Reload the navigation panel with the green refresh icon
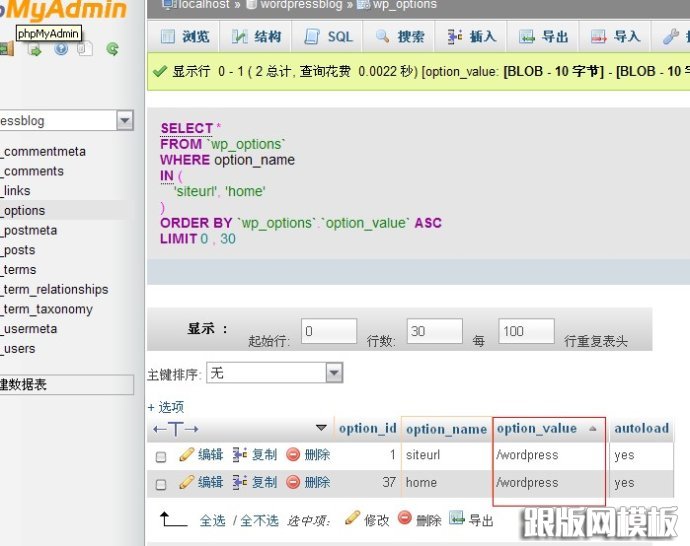The width and height of the screenshot is (690, 546). click(113, 48)
